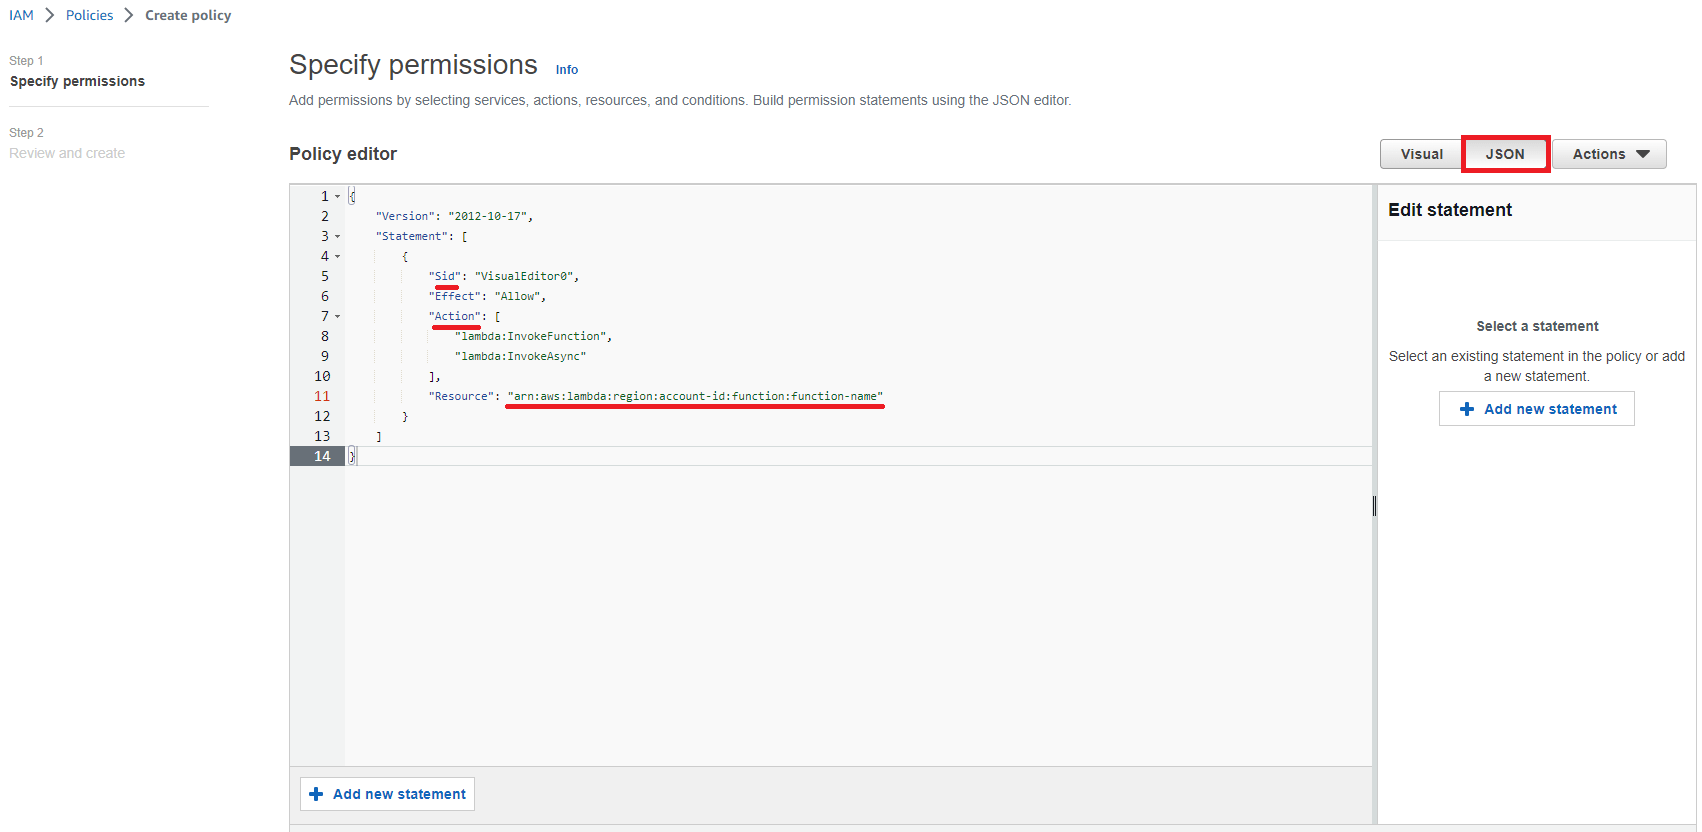Click the editor panel resize handle
Viewport: 1702px width, 832px height.
coord(1374,506)
